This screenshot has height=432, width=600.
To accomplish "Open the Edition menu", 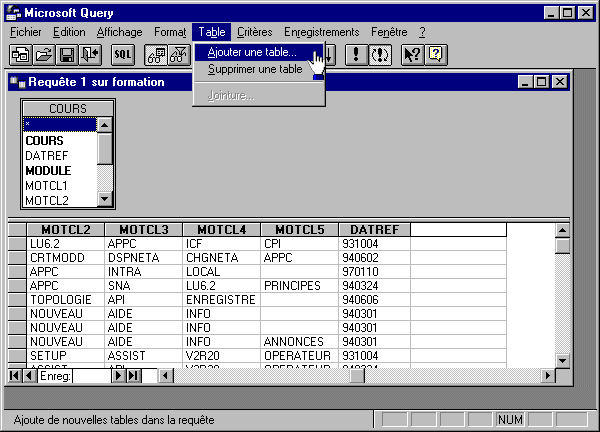I will tap(69, 32).
